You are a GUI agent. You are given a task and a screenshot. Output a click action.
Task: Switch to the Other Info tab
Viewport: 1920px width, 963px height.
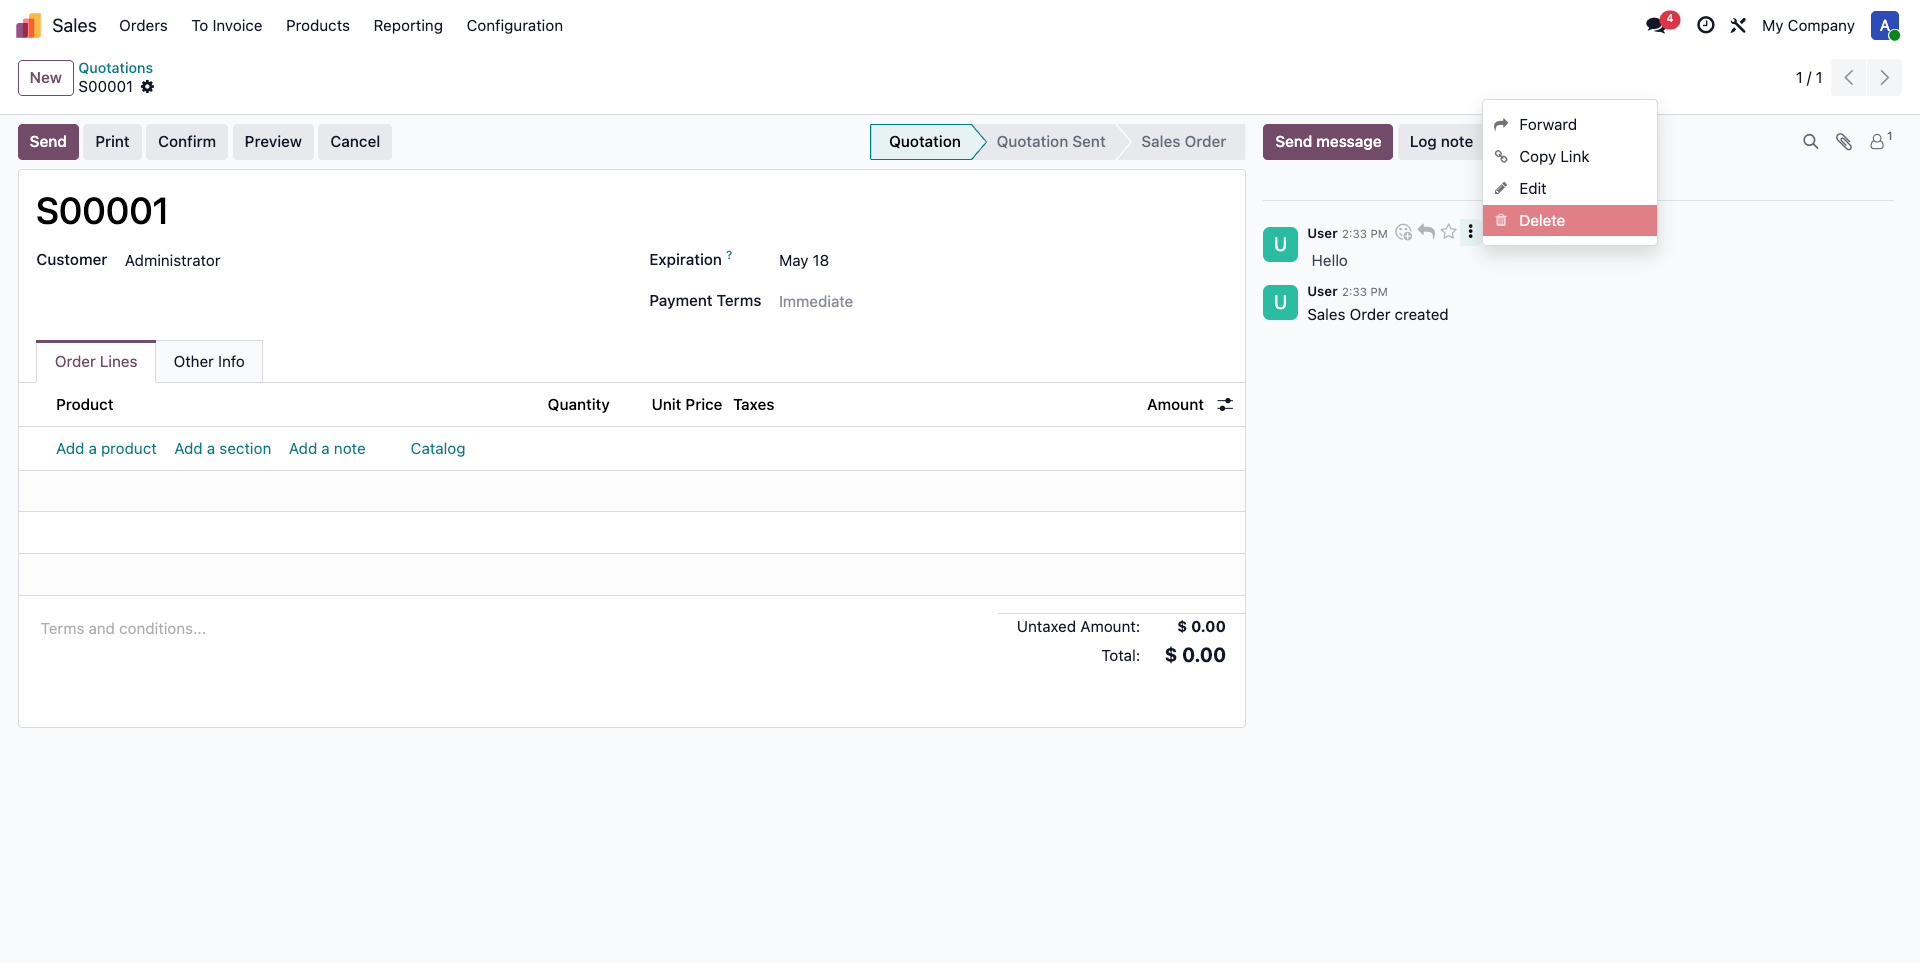tap(209, 362)
